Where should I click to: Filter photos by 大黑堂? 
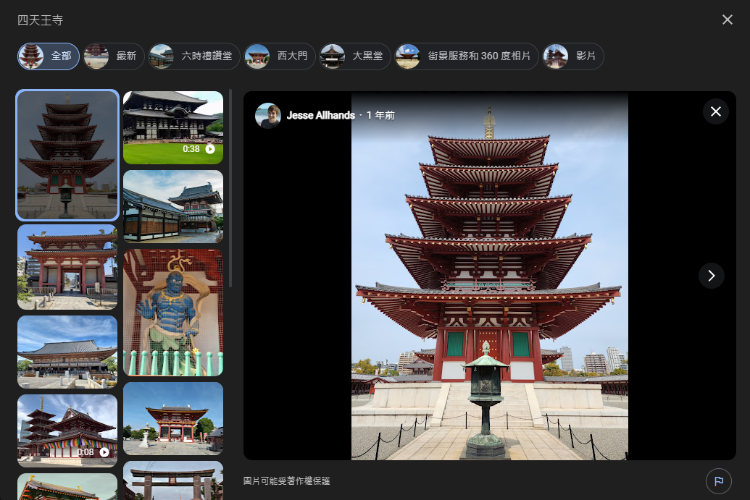tap(354, 56)
